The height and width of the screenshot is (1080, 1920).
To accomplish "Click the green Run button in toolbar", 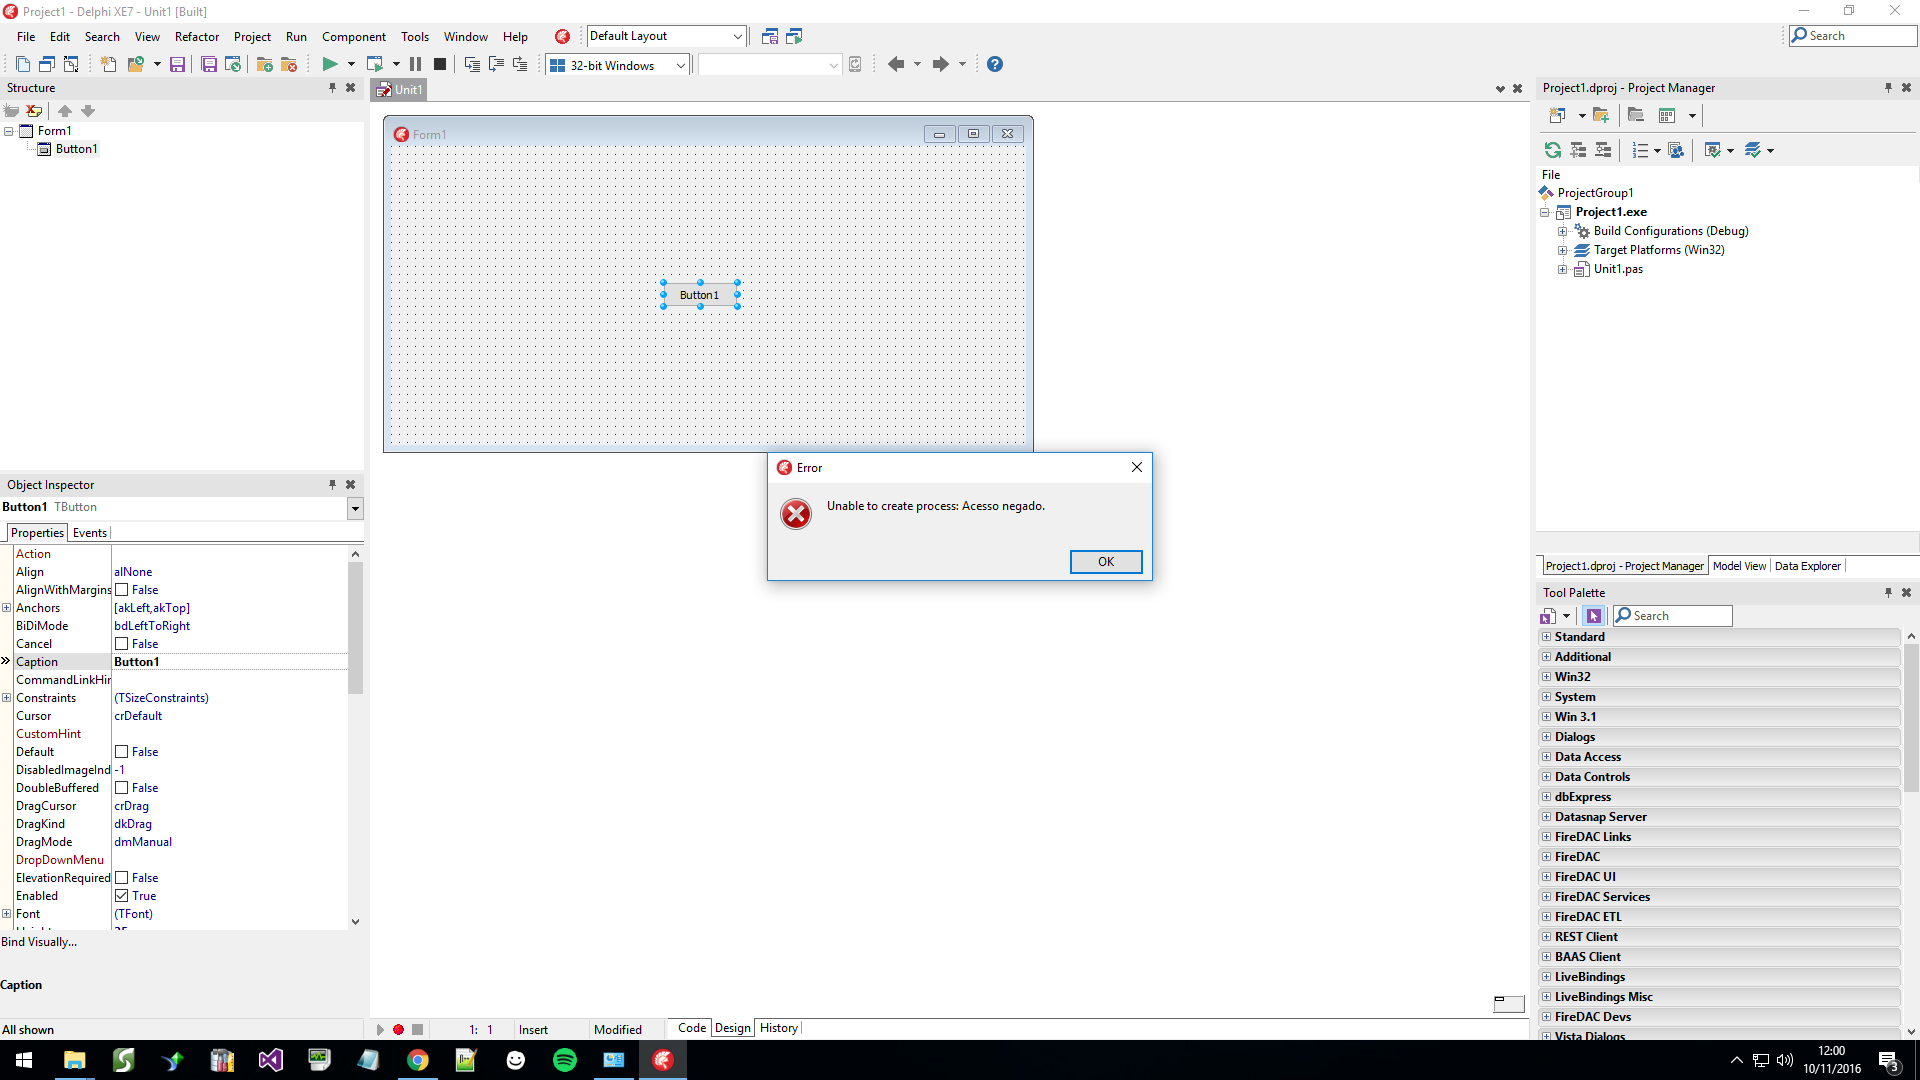I will pos(329,64).
